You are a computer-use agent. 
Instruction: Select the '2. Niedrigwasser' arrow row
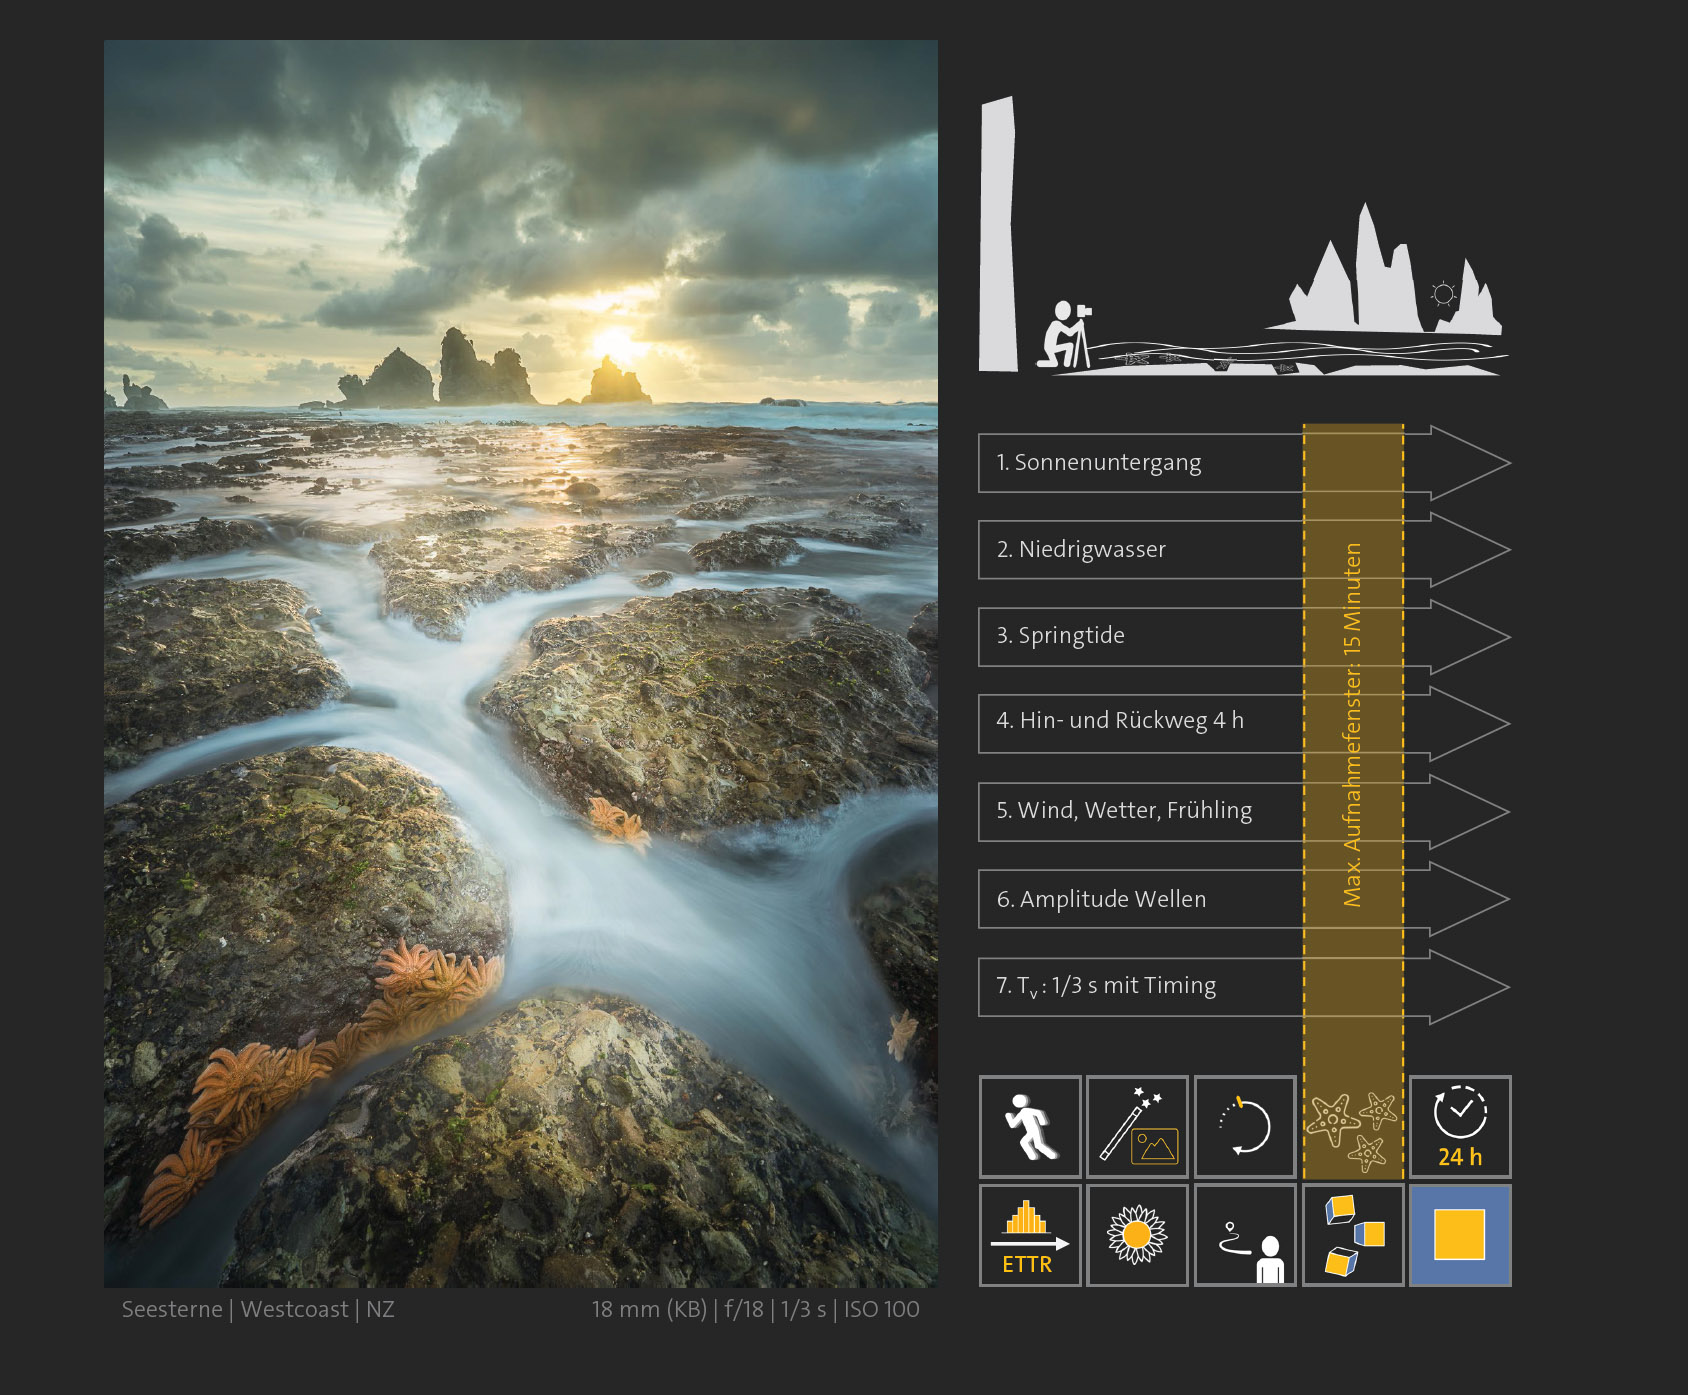click(x=1244, y=549)
